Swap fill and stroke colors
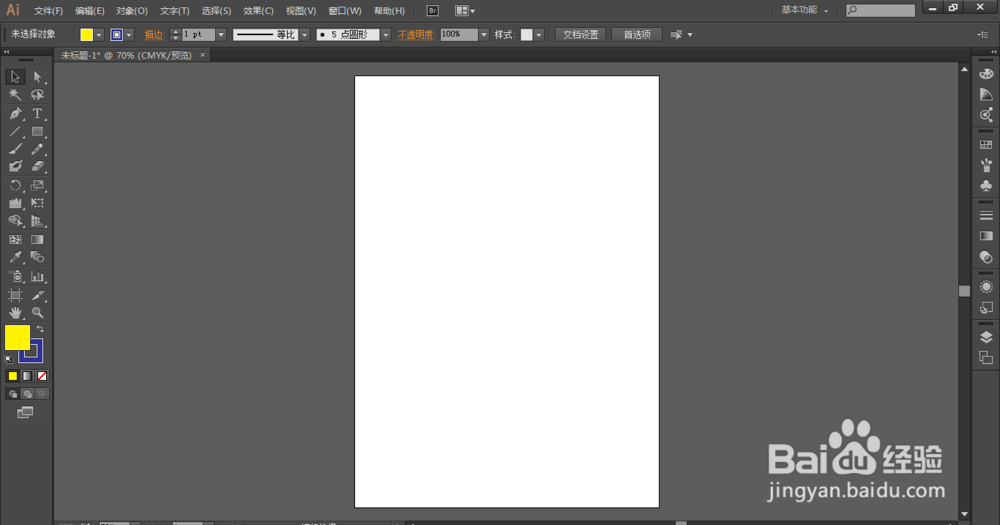 [40, 329]
